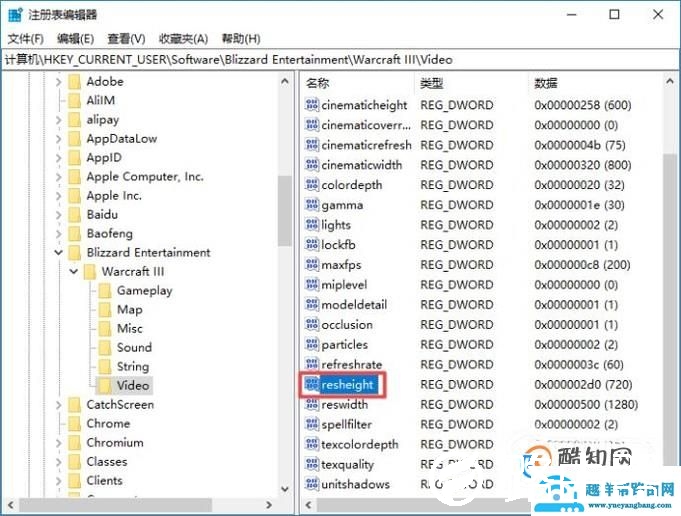Expand the Adobe registry key
The height and width of the screenshot is (516, 681).
(x=59, y=82)
